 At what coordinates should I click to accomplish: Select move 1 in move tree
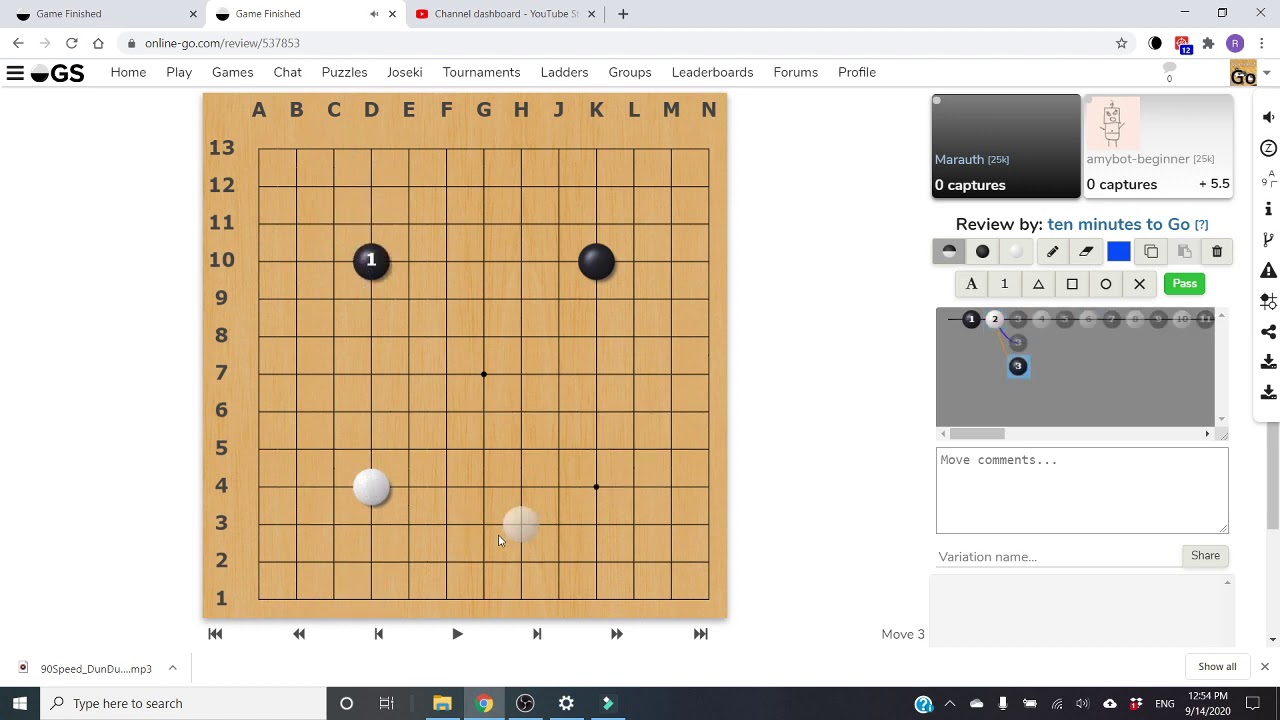[x=971, y=319]
